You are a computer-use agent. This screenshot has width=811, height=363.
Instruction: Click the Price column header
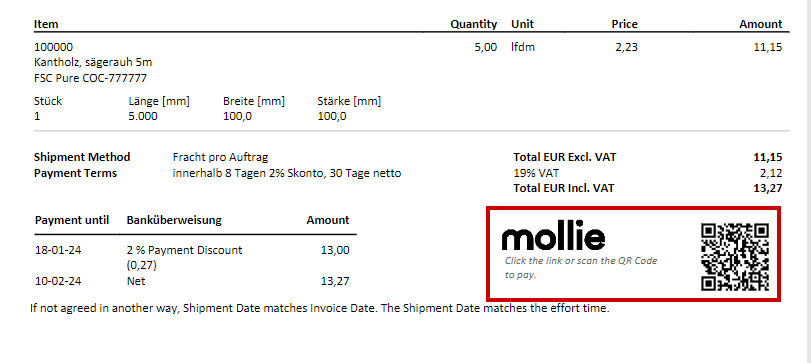click(x=624, y=24)
